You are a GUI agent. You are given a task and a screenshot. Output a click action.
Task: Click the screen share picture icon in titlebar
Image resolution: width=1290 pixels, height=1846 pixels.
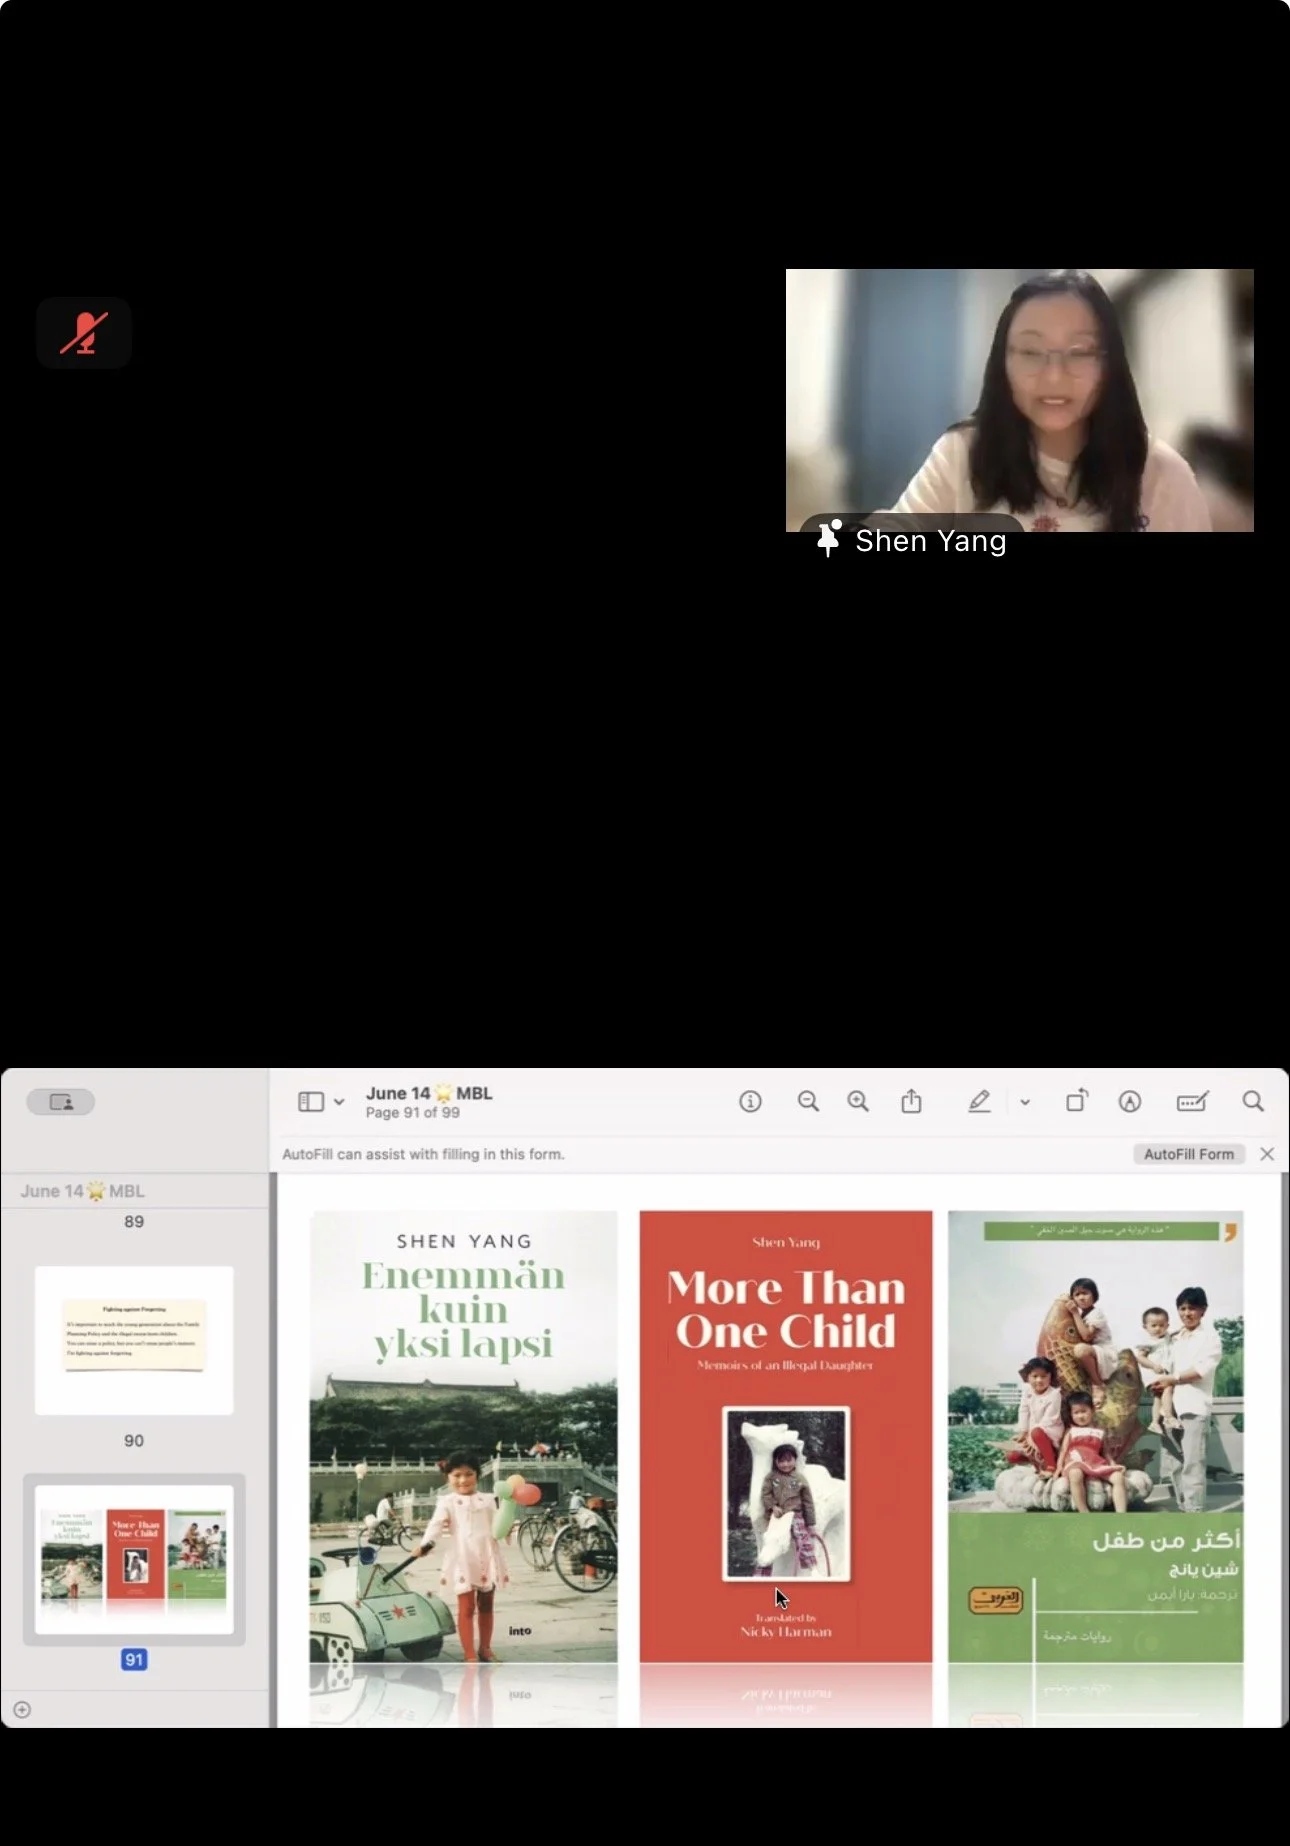pyautogui.click(x=61, y=1102)
